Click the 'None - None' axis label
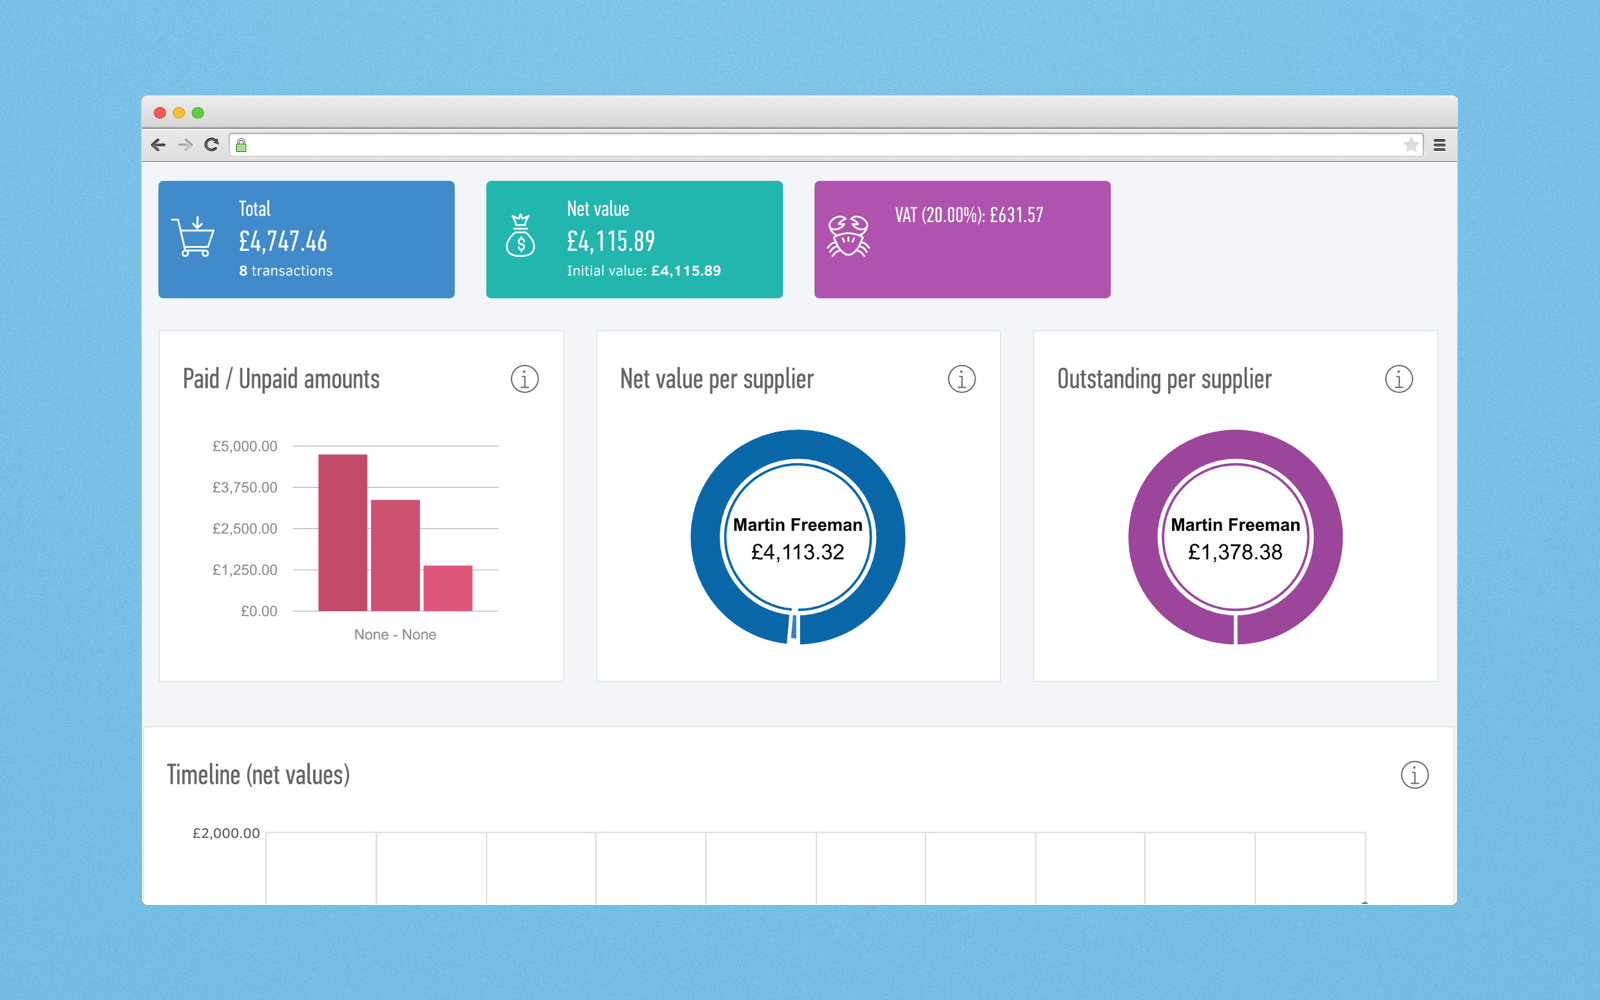The height and width of the screenshot is (1000, 1600). 395,635
